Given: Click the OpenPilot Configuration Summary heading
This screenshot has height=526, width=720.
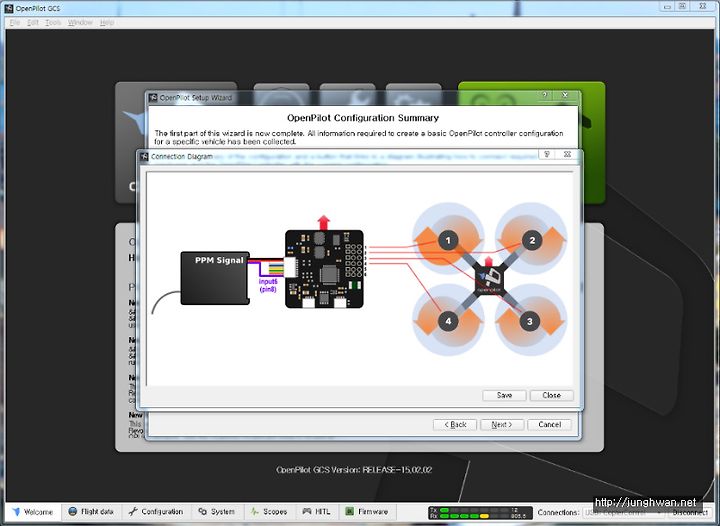Looking at the screenshot, I should (363, 118).
